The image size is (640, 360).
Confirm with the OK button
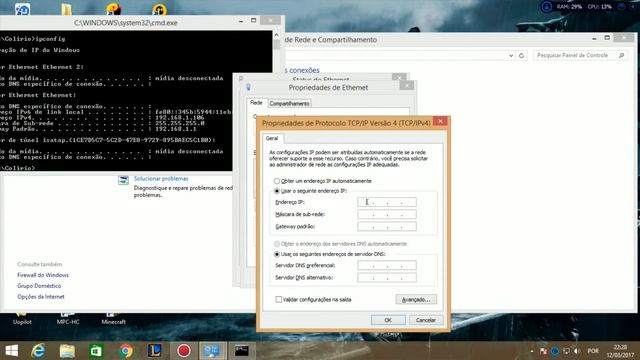click(x=388, y=320)
